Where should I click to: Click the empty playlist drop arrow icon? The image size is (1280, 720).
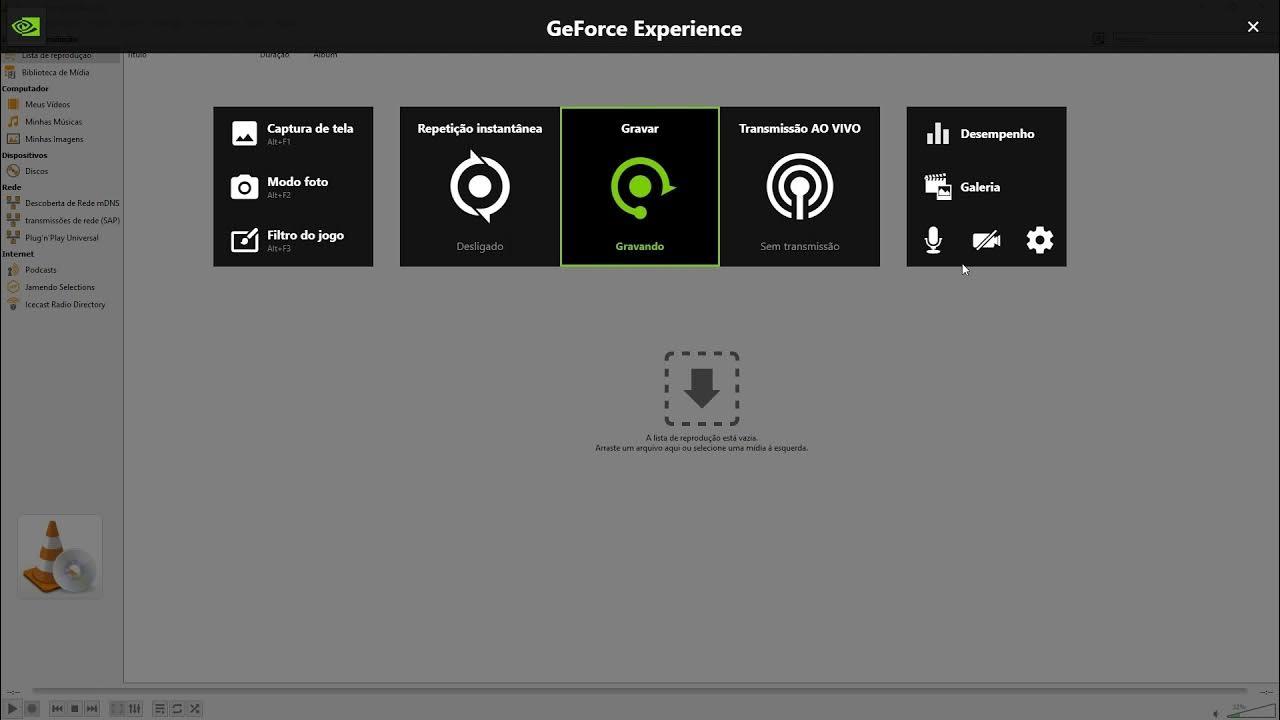pyautogui.click(x=702, y=388)
